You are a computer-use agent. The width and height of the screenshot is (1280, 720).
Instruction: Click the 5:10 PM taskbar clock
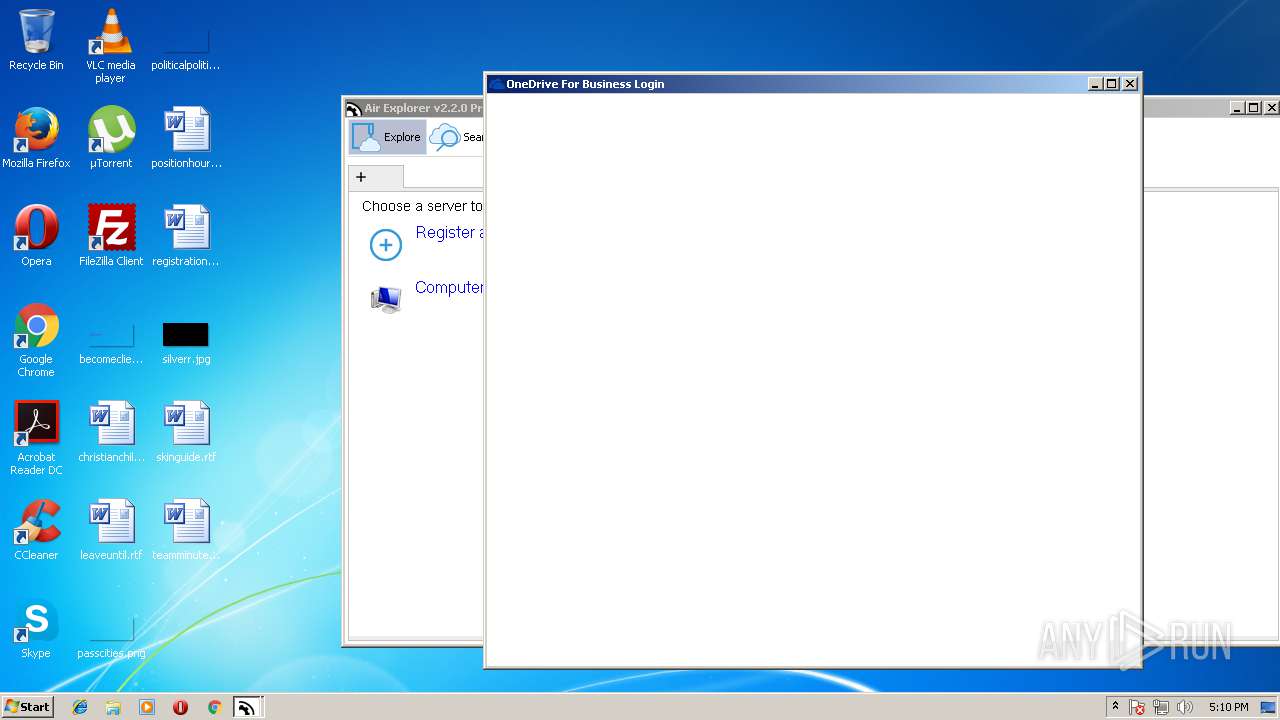coord(1228,707)
